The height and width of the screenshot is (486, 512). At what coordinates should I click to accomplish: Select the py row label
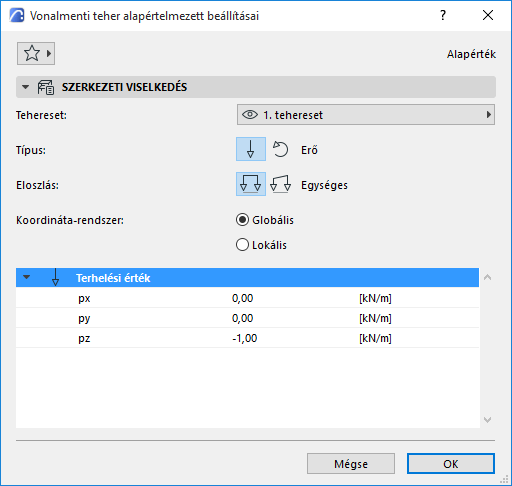pyautogui.click(x=84, y=319)
